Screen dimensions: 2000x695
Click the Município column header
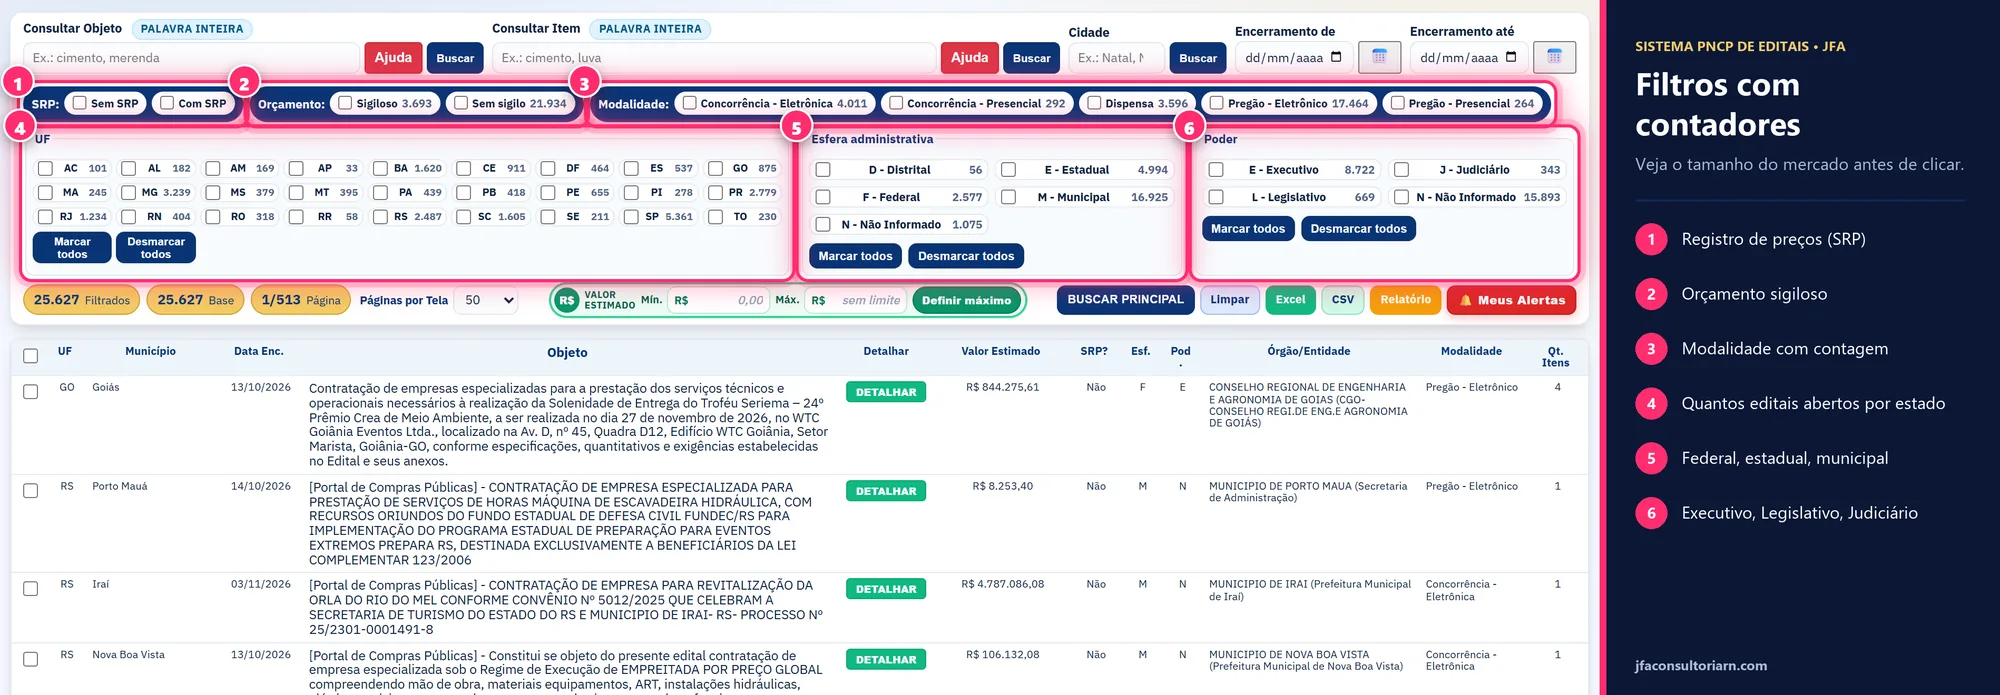(x=150, y=351)
